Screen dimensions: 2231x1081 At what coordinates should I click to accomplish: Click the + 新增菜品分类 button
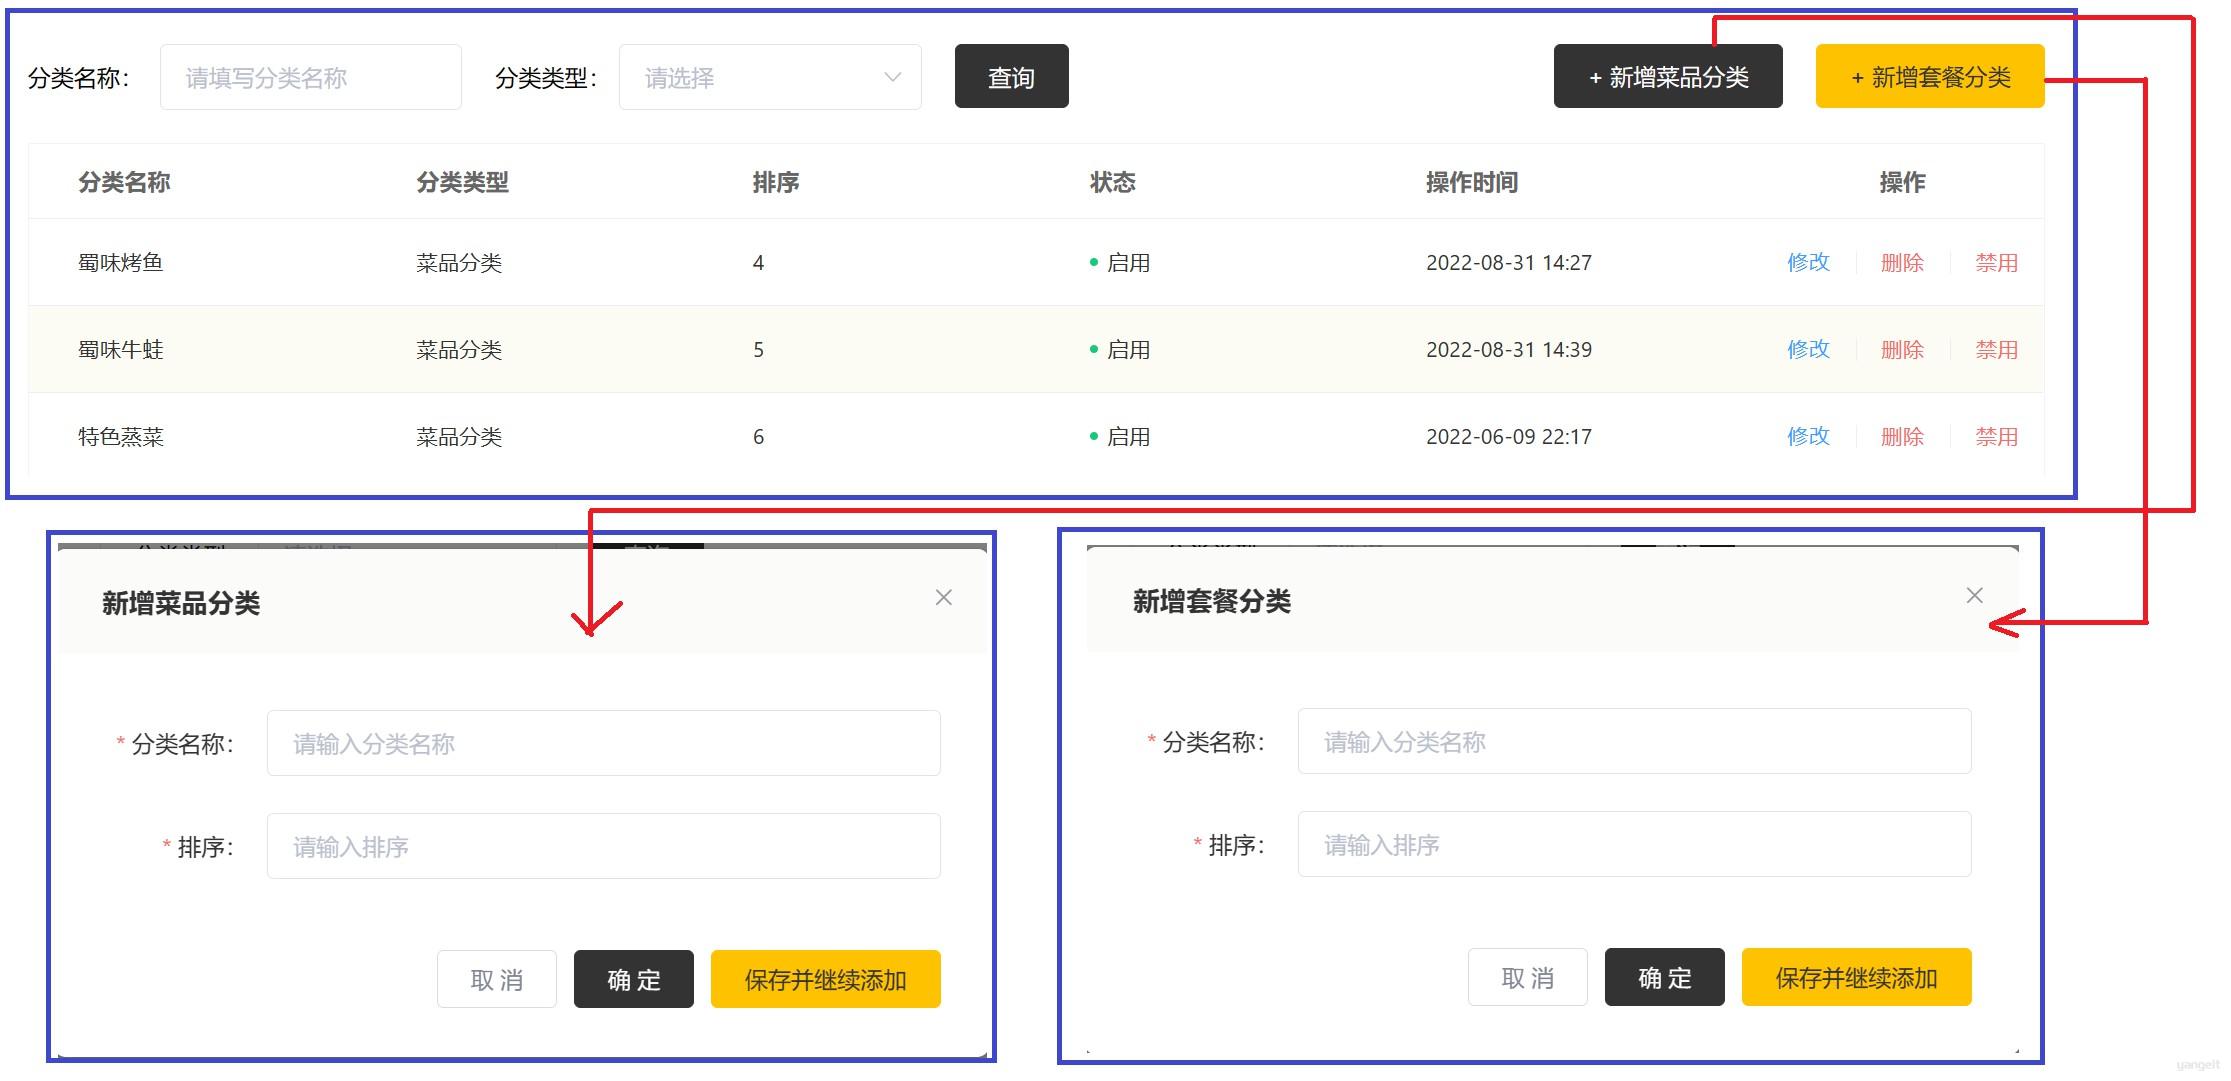coord(1667,77)
